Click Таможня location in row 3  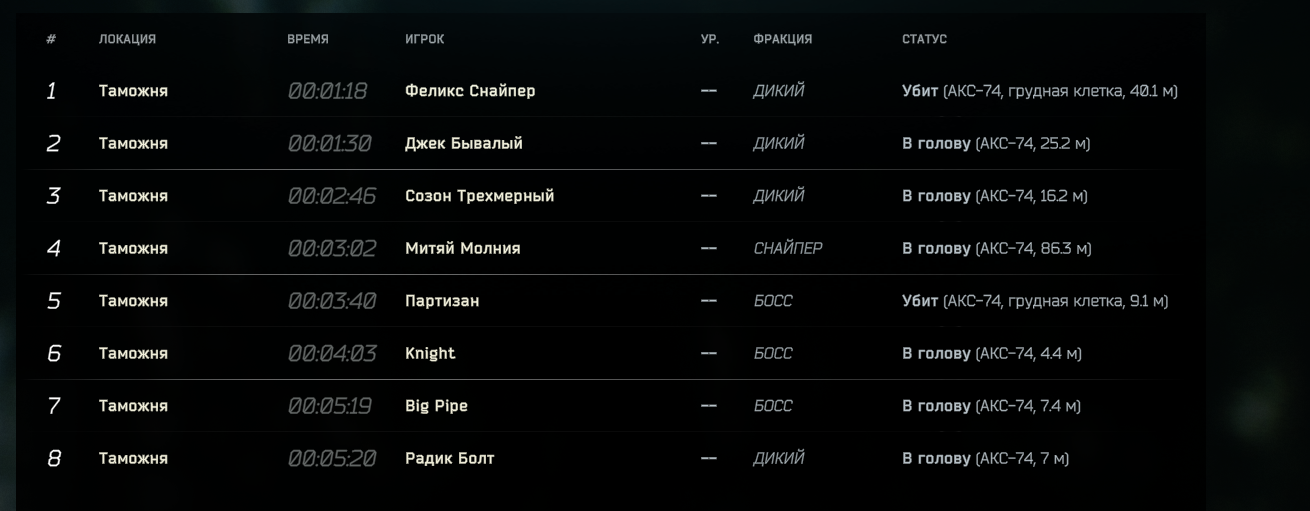coord(133,196)
